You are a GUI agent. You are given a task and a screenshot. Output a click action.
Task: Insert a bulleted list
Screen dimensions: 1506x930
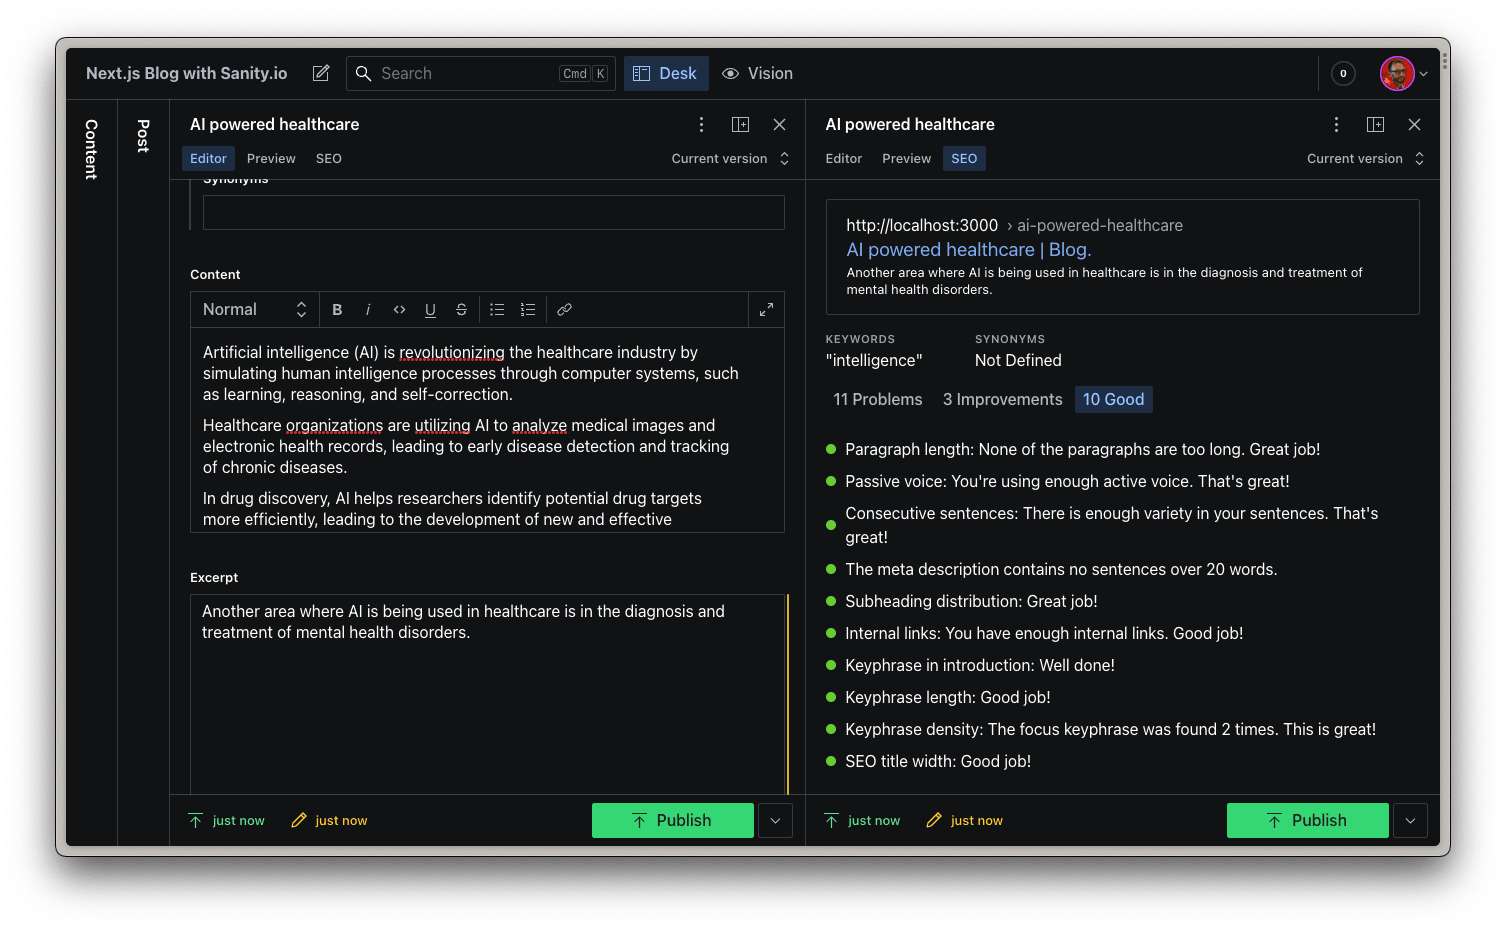click(x=497, y=309)
